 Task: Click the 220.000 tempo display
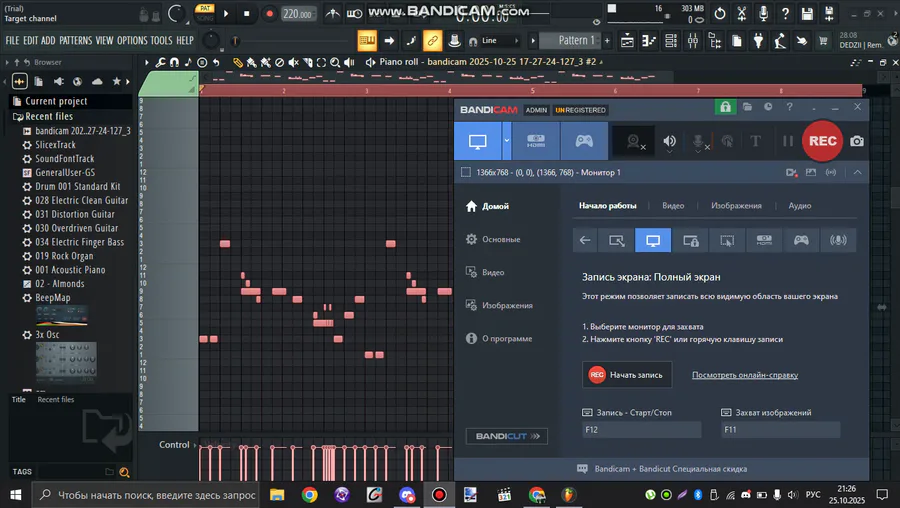click(298, 14)
